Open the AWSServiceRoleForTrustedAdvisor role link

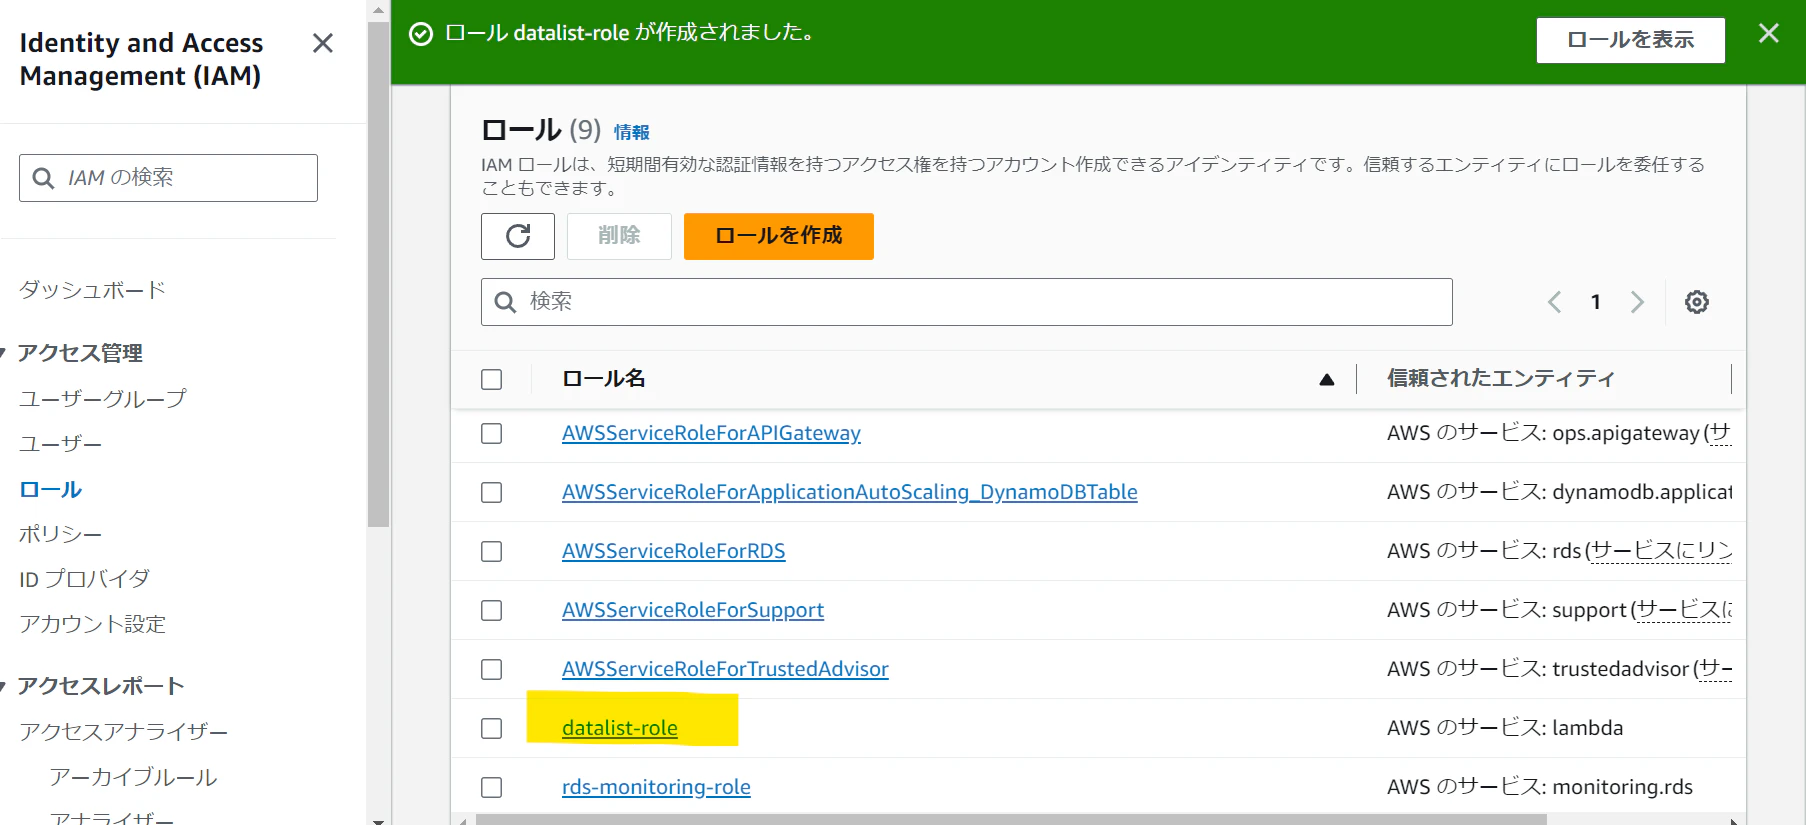[725, 669]
